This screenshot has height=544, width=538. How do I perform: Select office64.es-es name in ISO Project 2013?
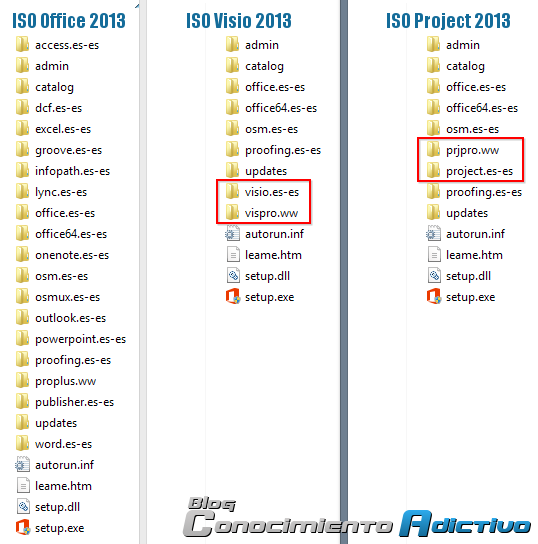click(x=482, y=108)
